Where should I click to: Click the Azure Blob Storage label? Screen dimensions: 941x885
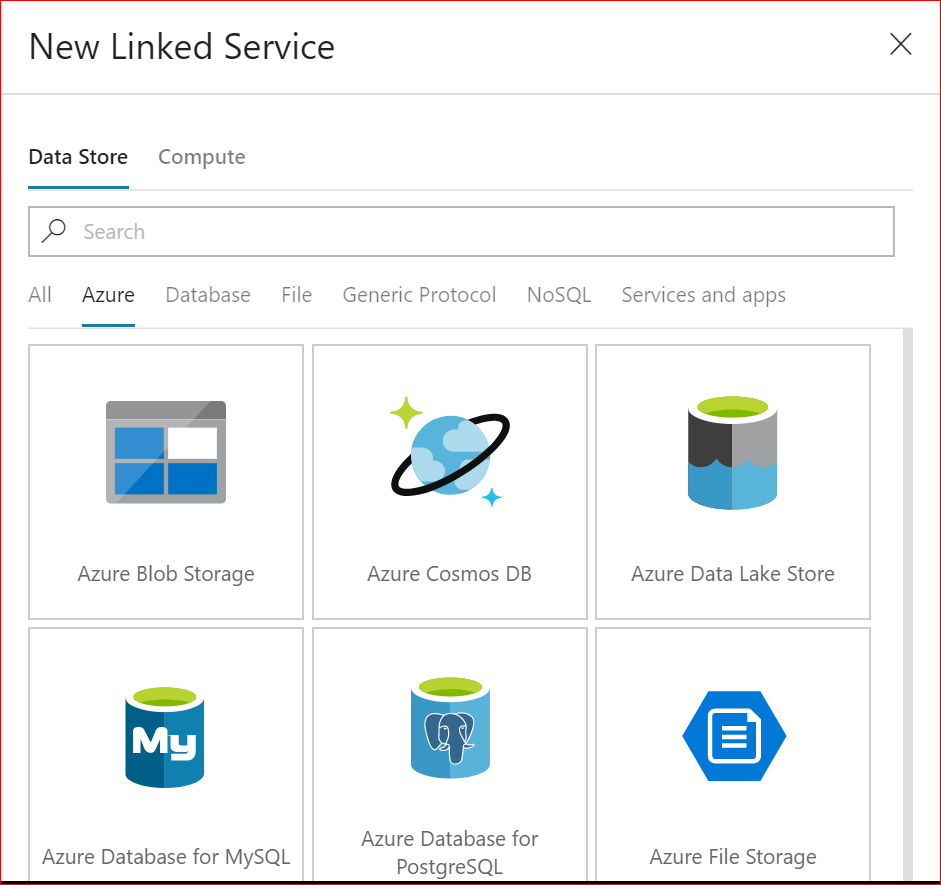(x=166, y=574)
